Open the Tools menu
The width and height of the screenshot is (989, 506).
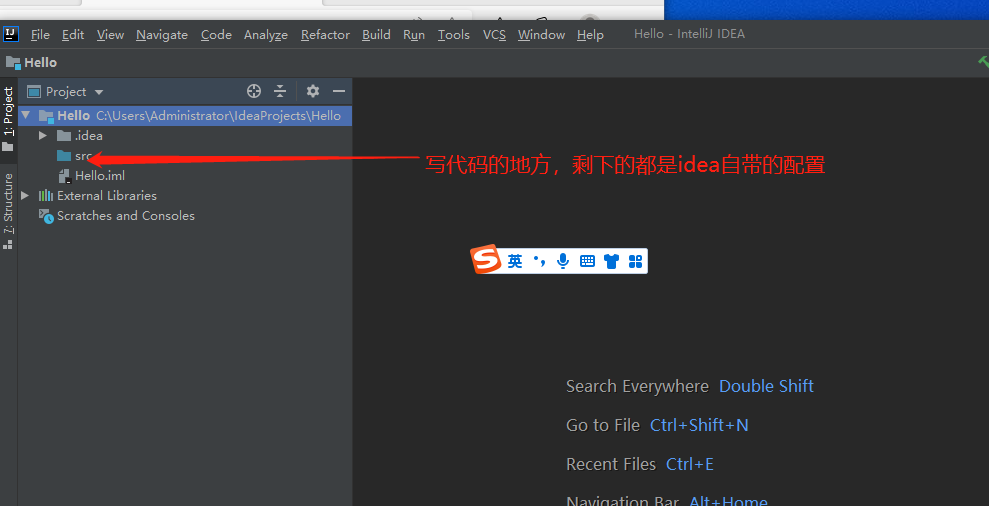tap(454, 35)
